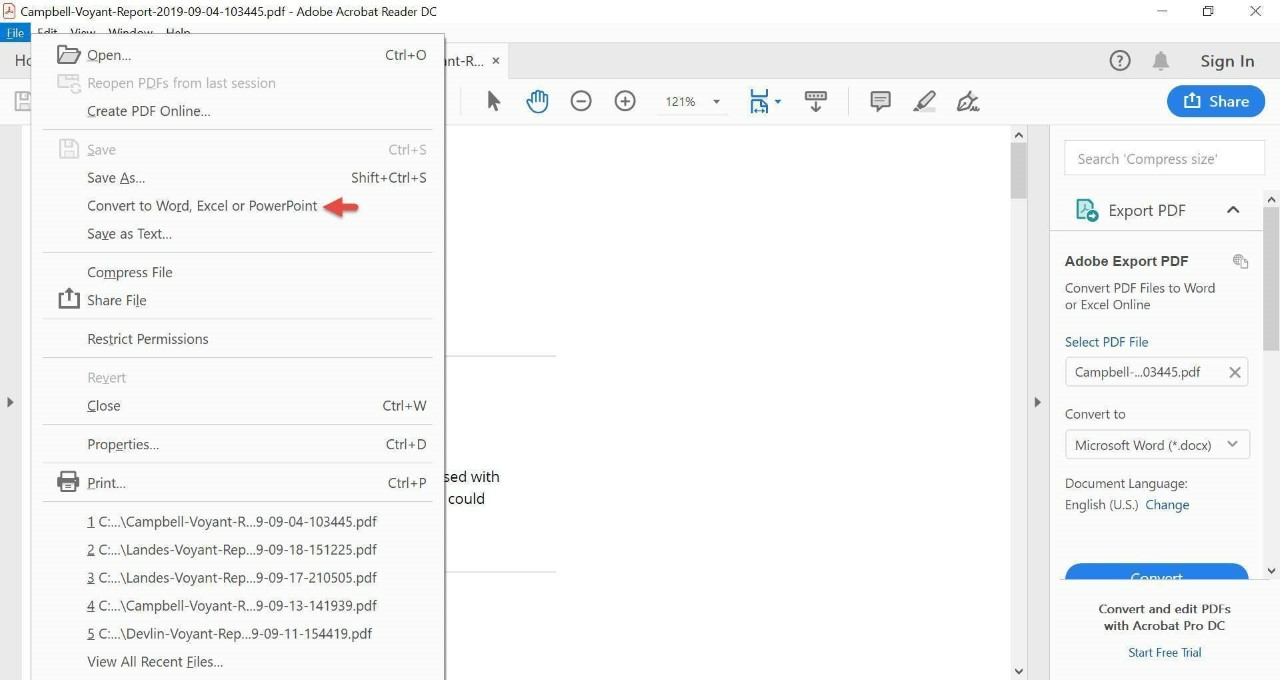
Task: Click Select PDF File link
Action: (x=1106, y=342)
